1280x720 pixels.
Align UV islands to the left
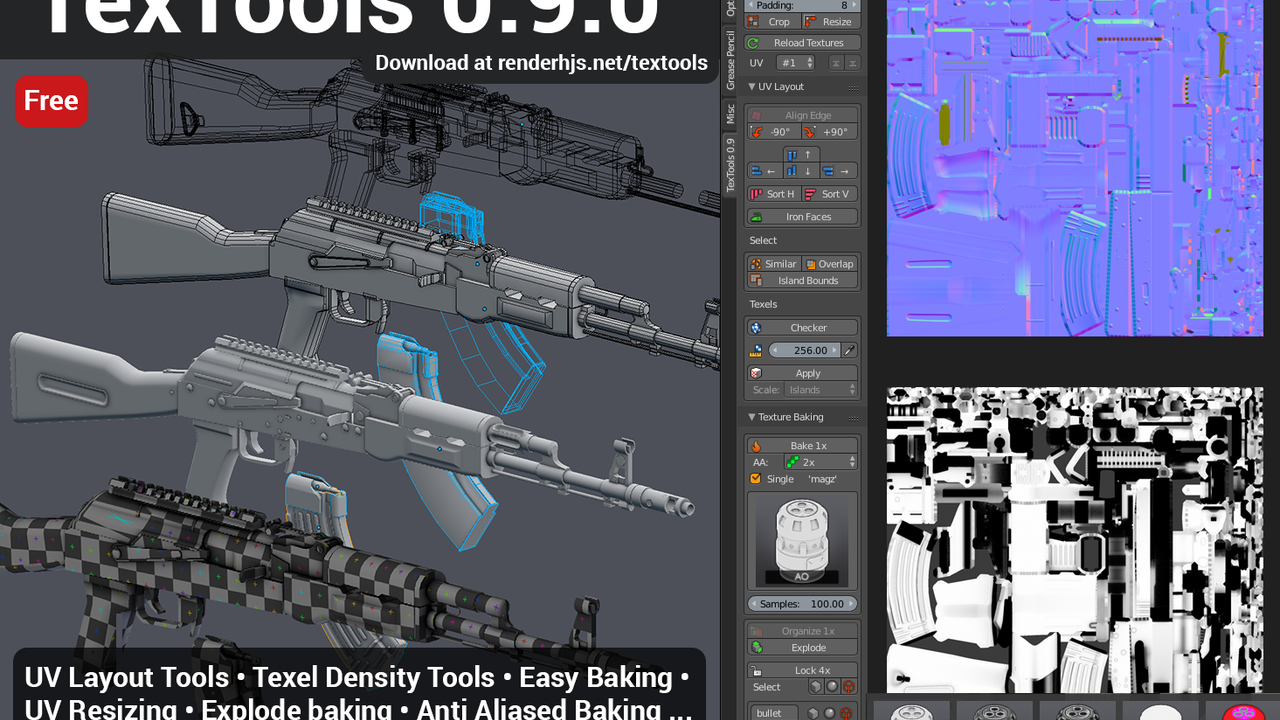[x=764, y=171]
